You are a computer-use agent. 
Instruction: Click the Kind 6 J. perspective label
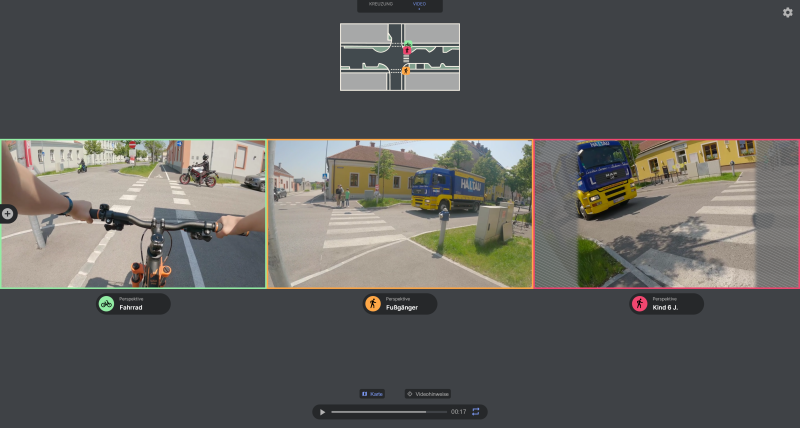[x=666, y=304]
